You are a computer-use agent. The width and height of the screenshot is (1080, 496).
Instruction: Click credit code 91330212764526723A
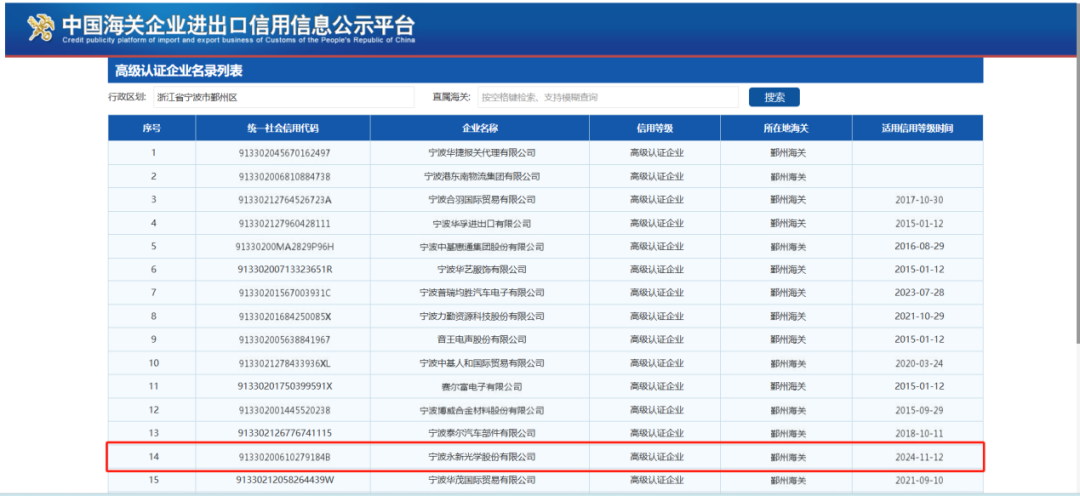(x=284, y=200)
